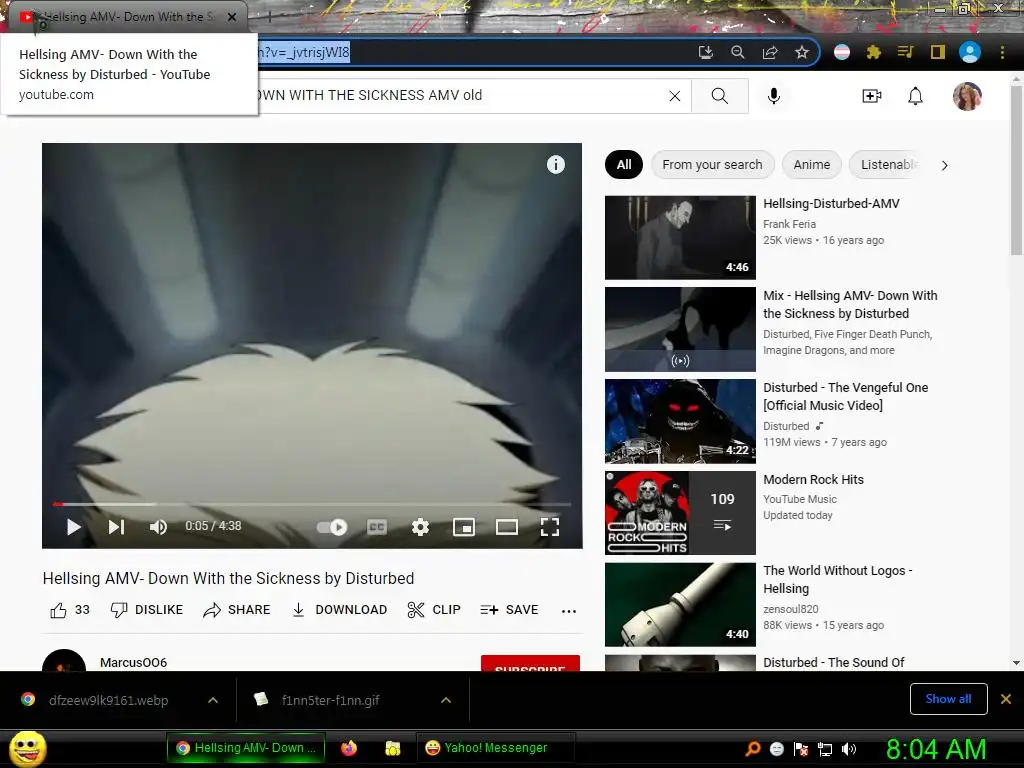SAVE video to a playlist

point(509,610)
